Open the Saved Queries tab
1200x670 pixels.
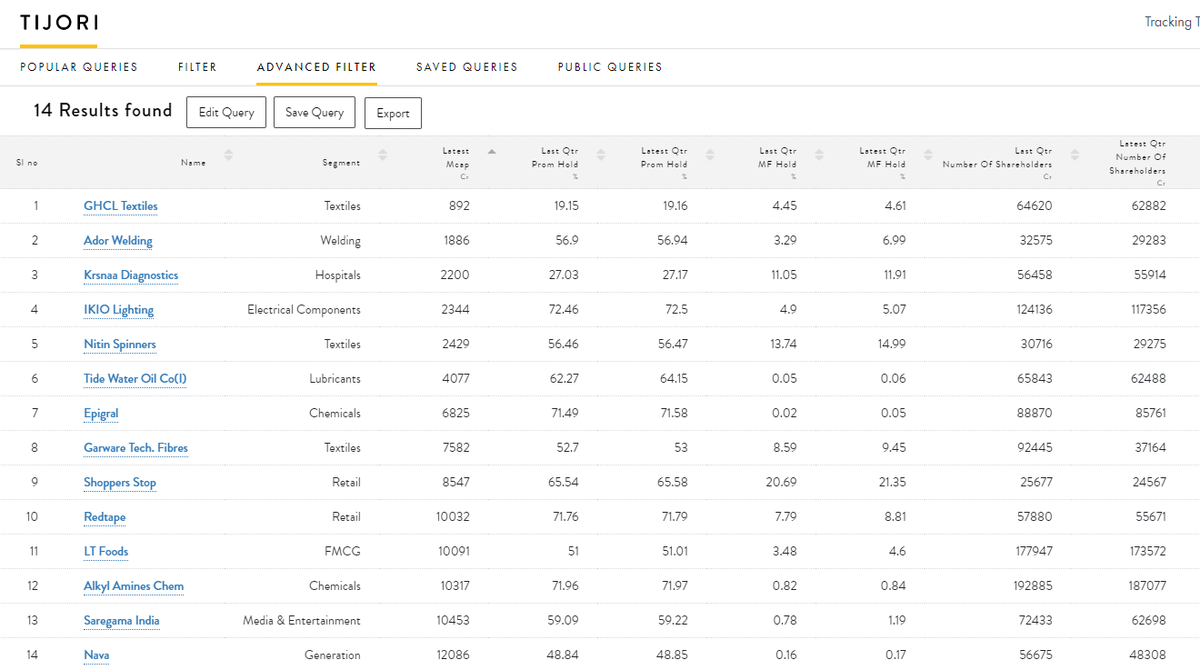(467, 67)
